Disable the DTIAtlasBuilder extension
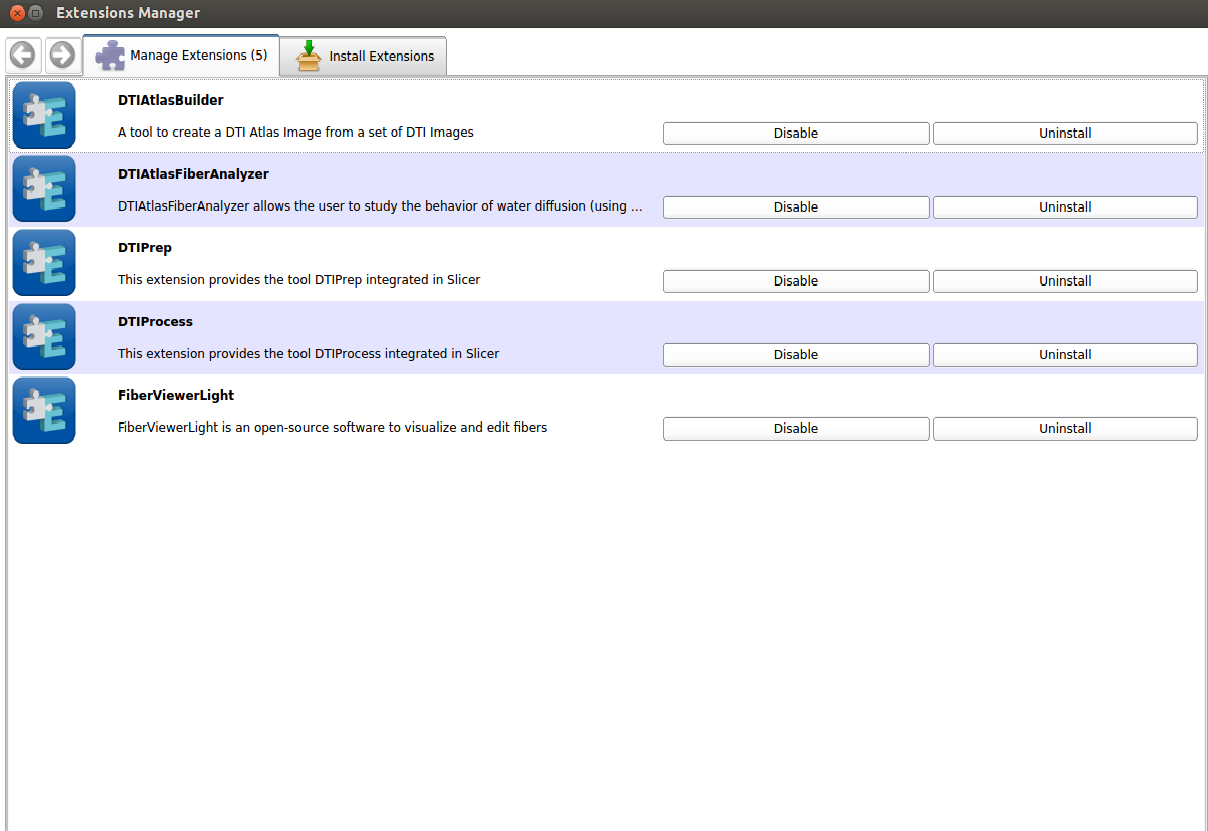The height and width of the screenshot is (831, 1208). [x=795, y=133]
